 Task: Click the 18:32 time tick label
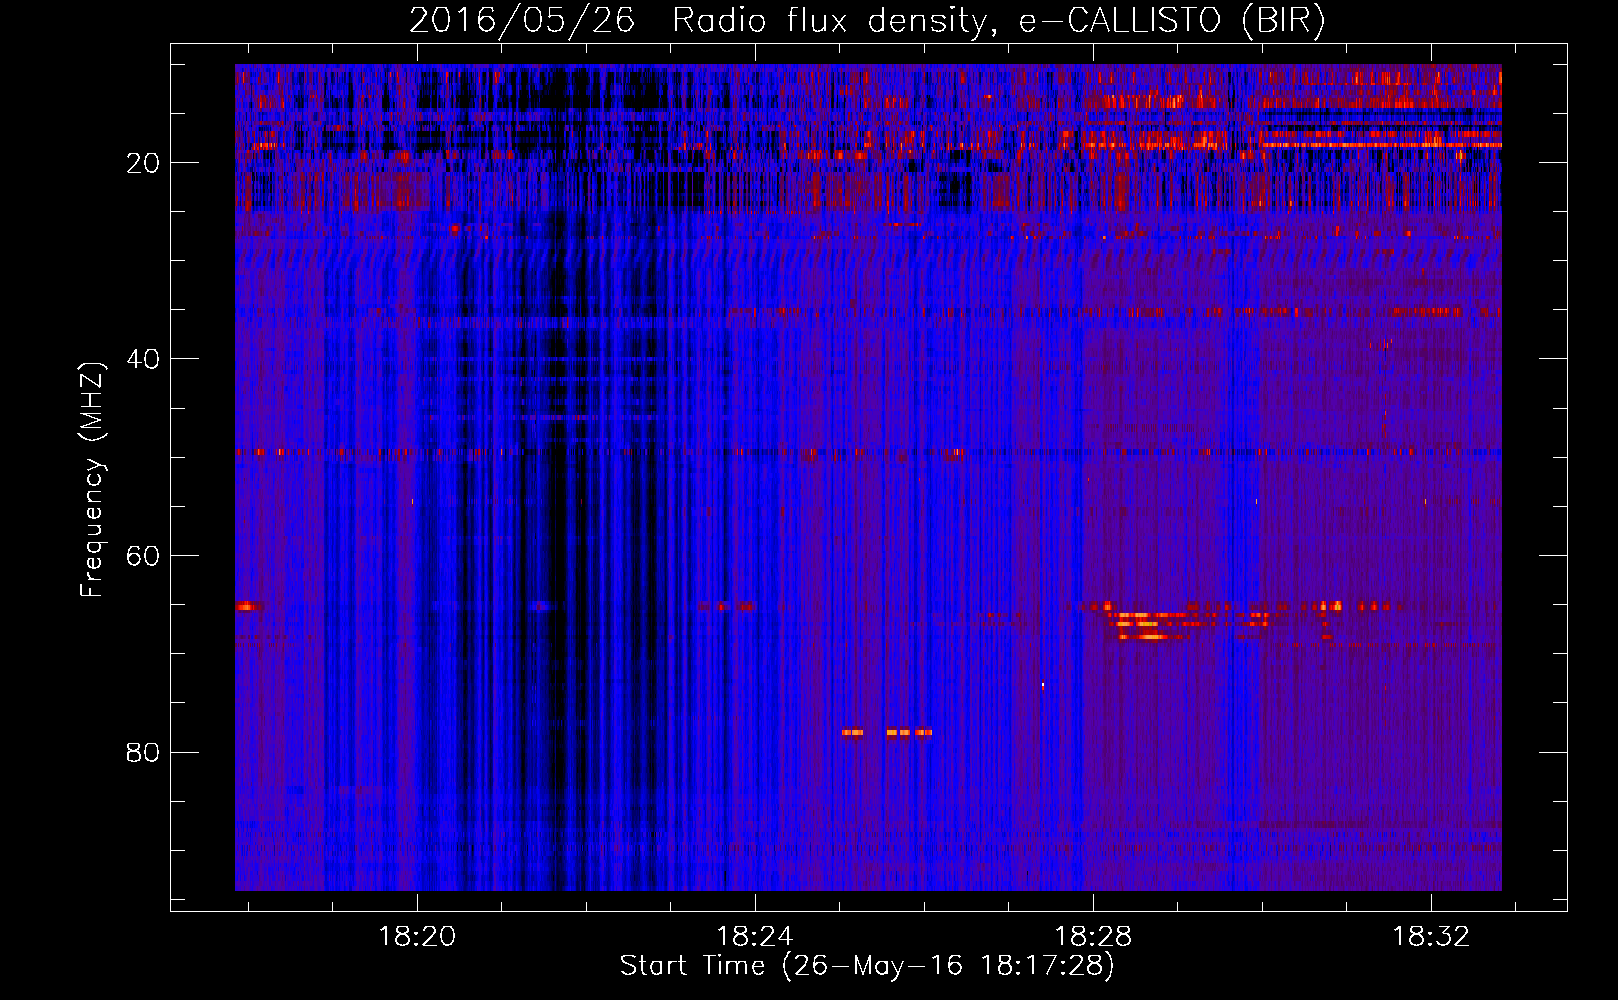(1431, 936)
